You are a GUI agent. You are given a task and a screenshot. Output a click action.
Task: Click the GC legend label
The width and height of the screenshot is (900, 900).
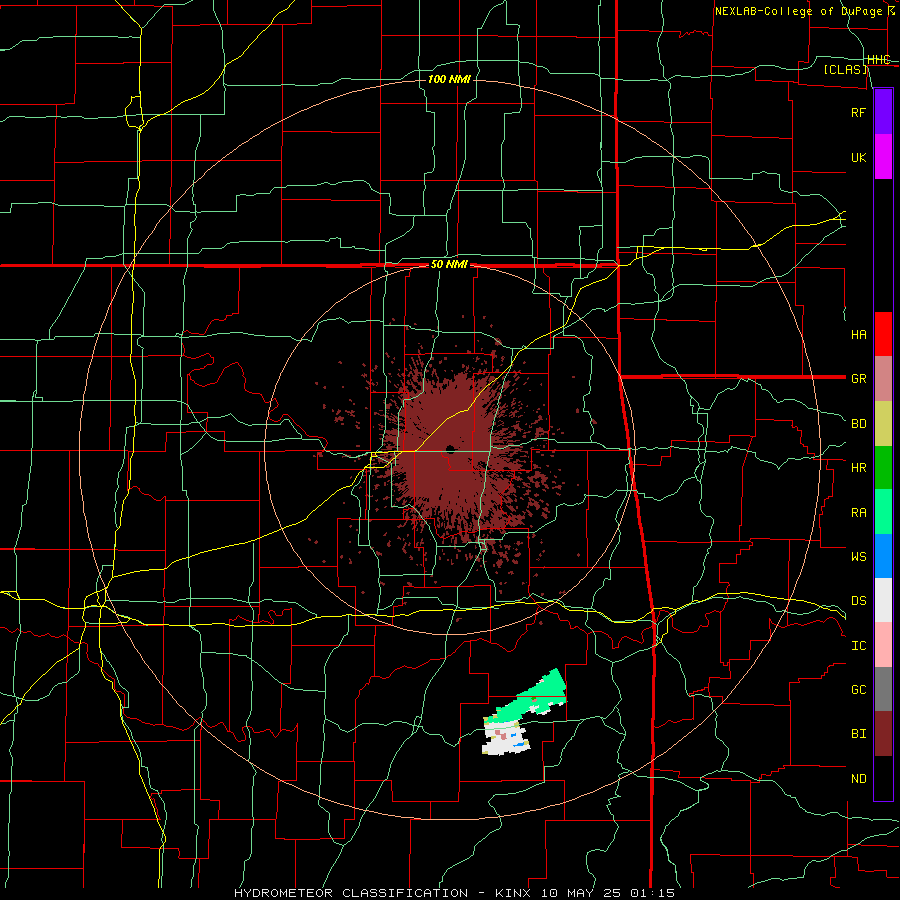858,689
